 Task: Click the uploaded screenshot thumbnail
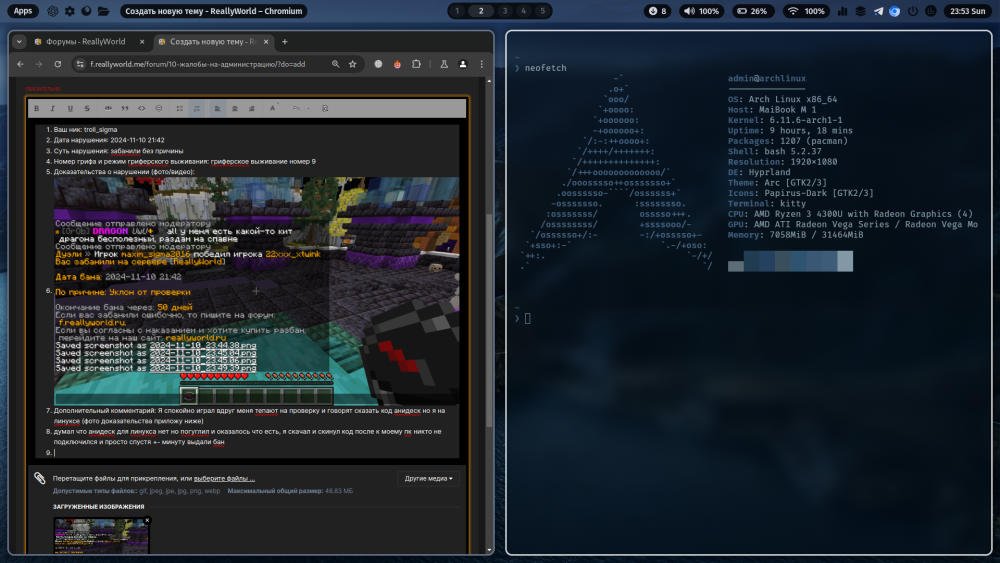[101, 536]
